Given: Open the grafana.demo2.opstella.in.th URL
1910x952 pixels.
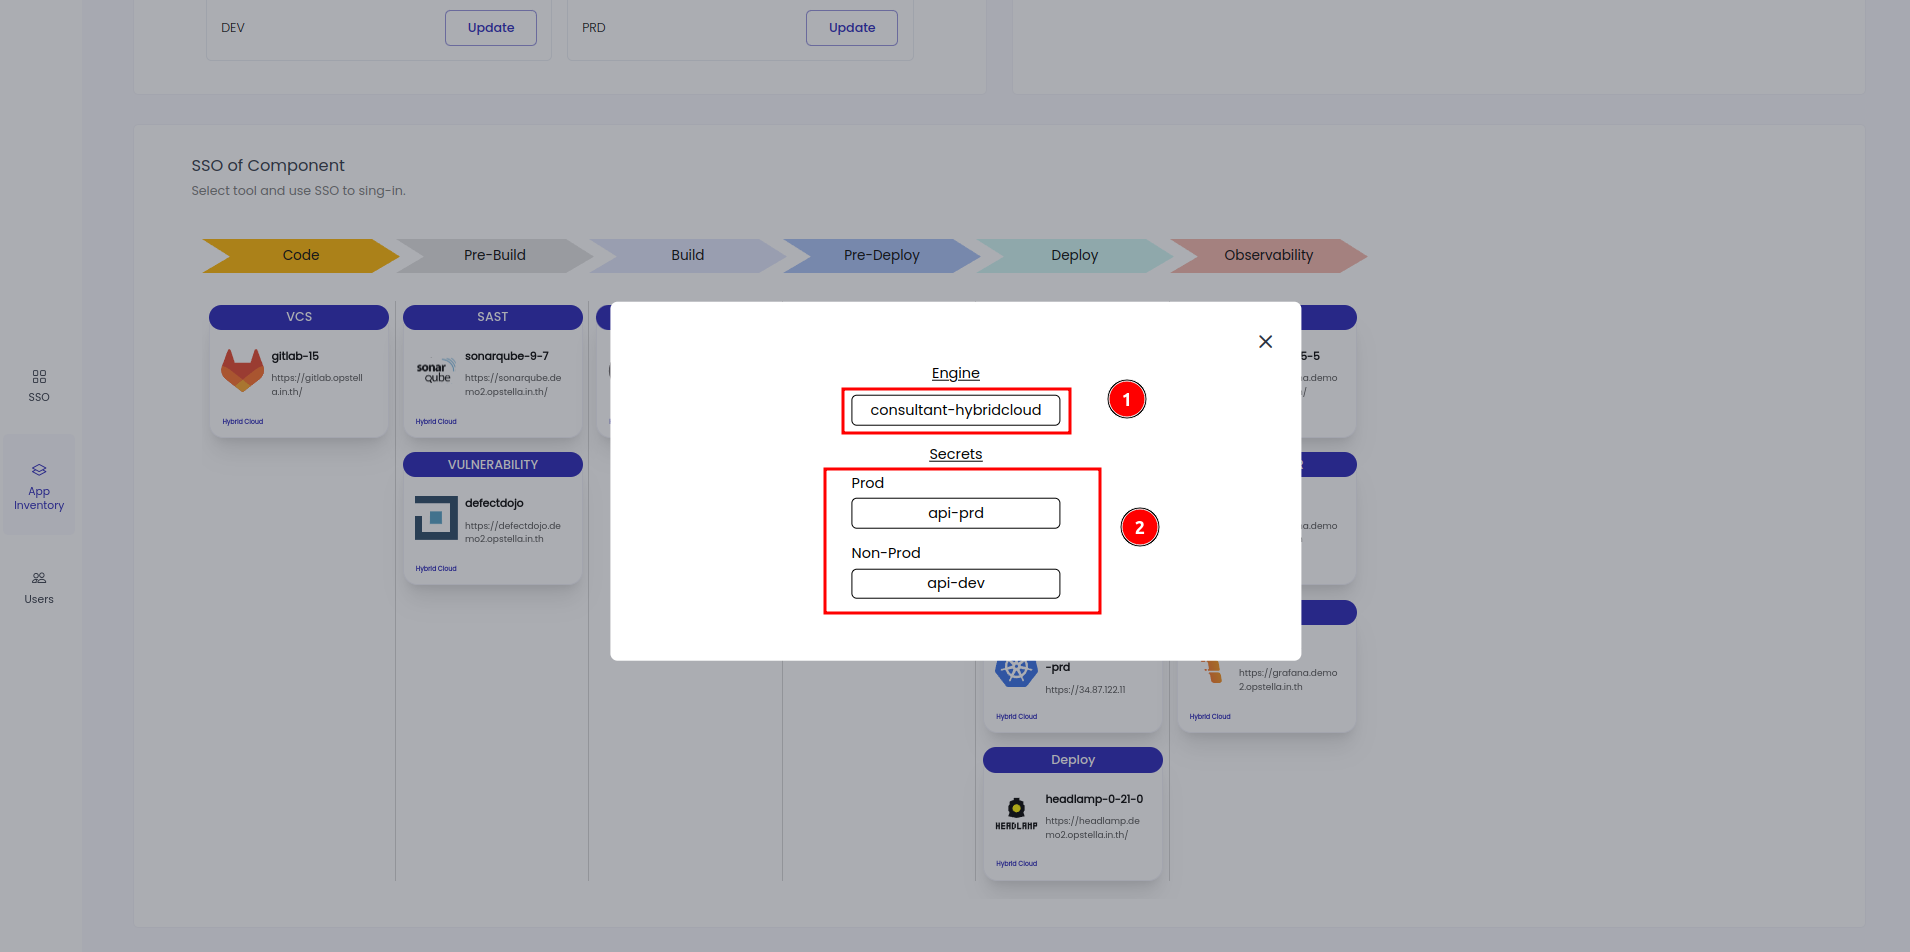Looking at the screenshot, I should (x=1288, y=680).
